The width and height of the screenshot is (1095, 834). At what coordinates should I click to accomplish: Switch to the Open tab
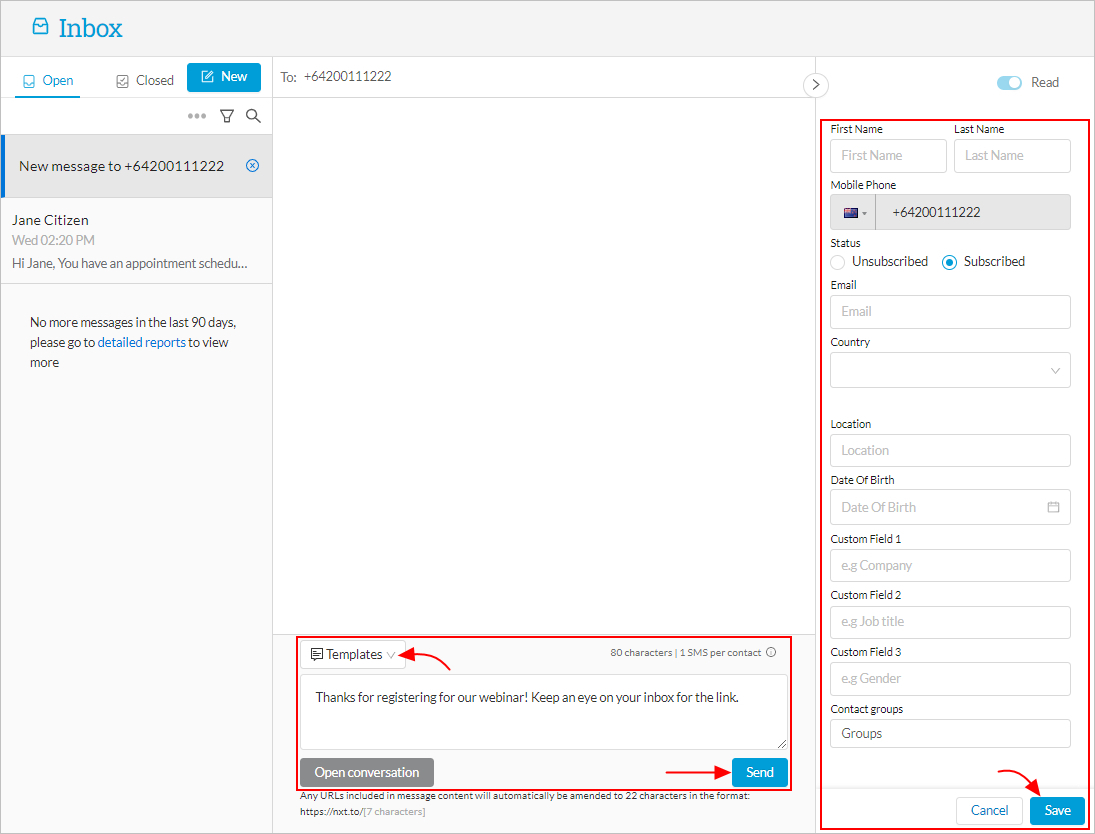tap(47, 81)
